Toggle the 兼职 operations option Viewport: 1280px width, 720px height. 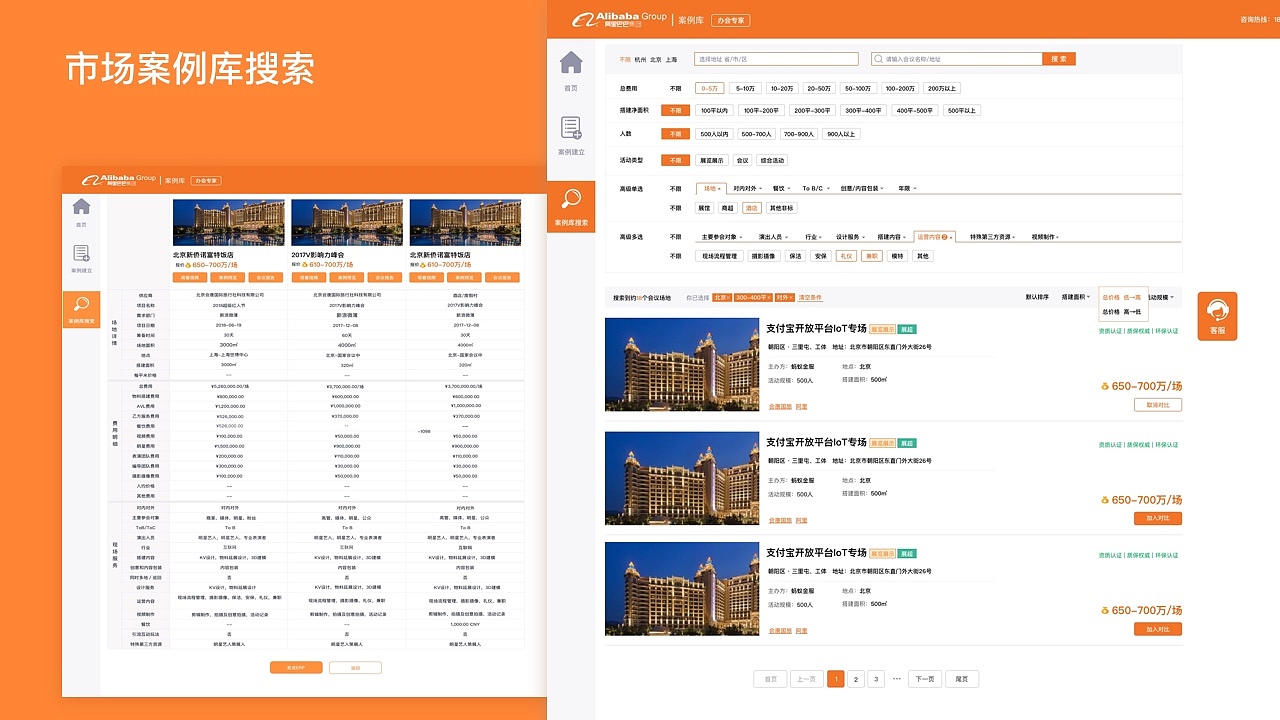(x=872, y=256)
